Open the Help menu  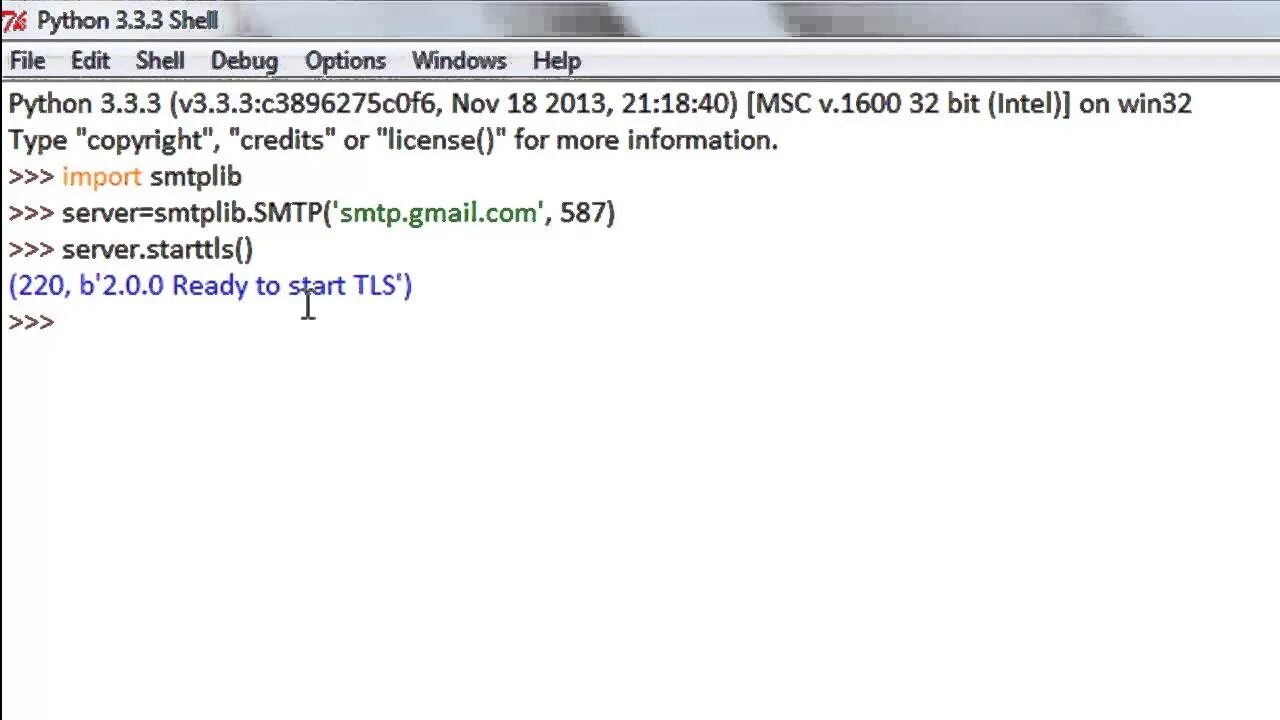click(x=556, y=61)
